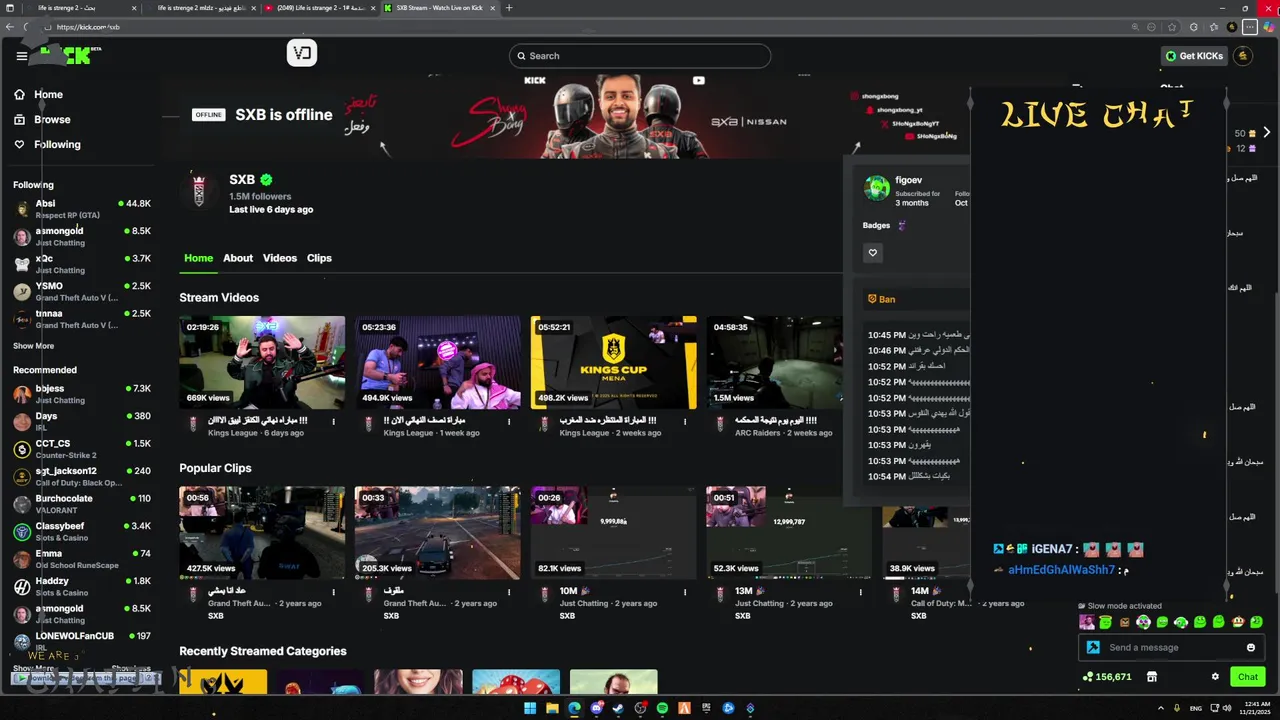Screen dimensions: 1280x720
Task: Open options menu for the 13M clip
Action: pyautogui.click(x=861, y=591)
